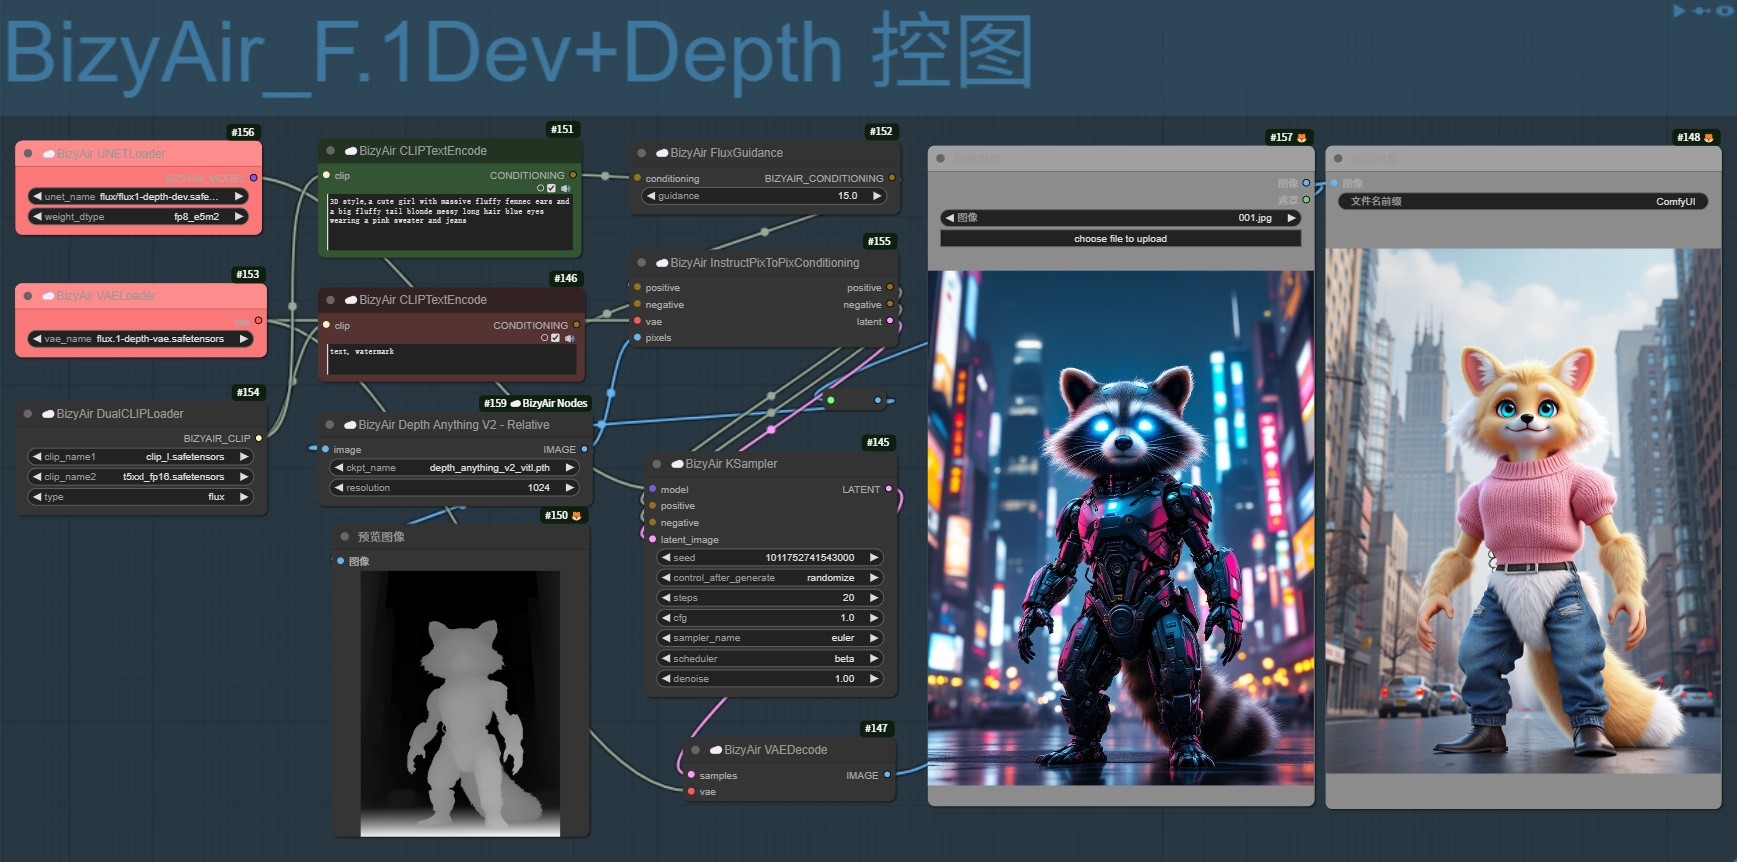Click the fox badge on node #157
1737x862 pixels.
point(1301,138)
